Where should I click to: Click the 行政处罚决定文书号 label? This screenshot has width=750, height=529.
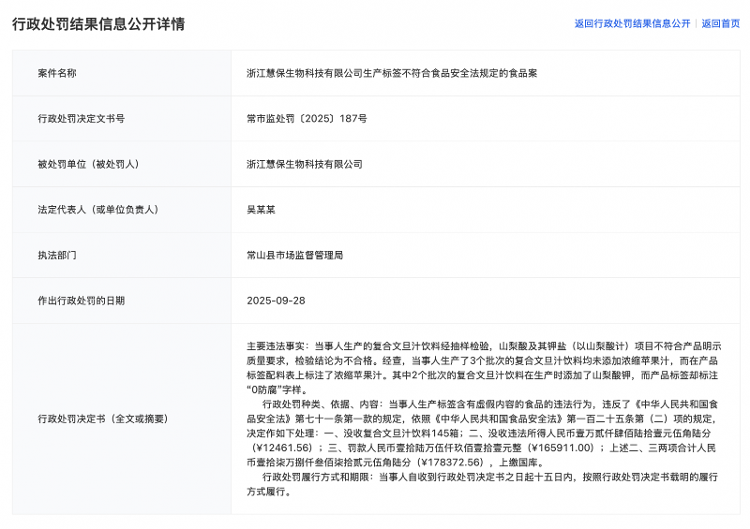tap(81, 119)
